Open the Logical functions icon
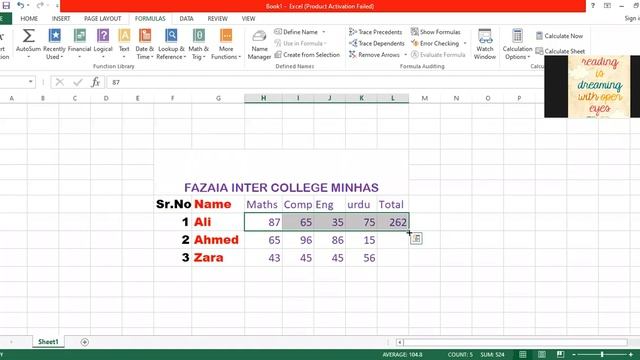The image size is (640, 360). (103, 36)
